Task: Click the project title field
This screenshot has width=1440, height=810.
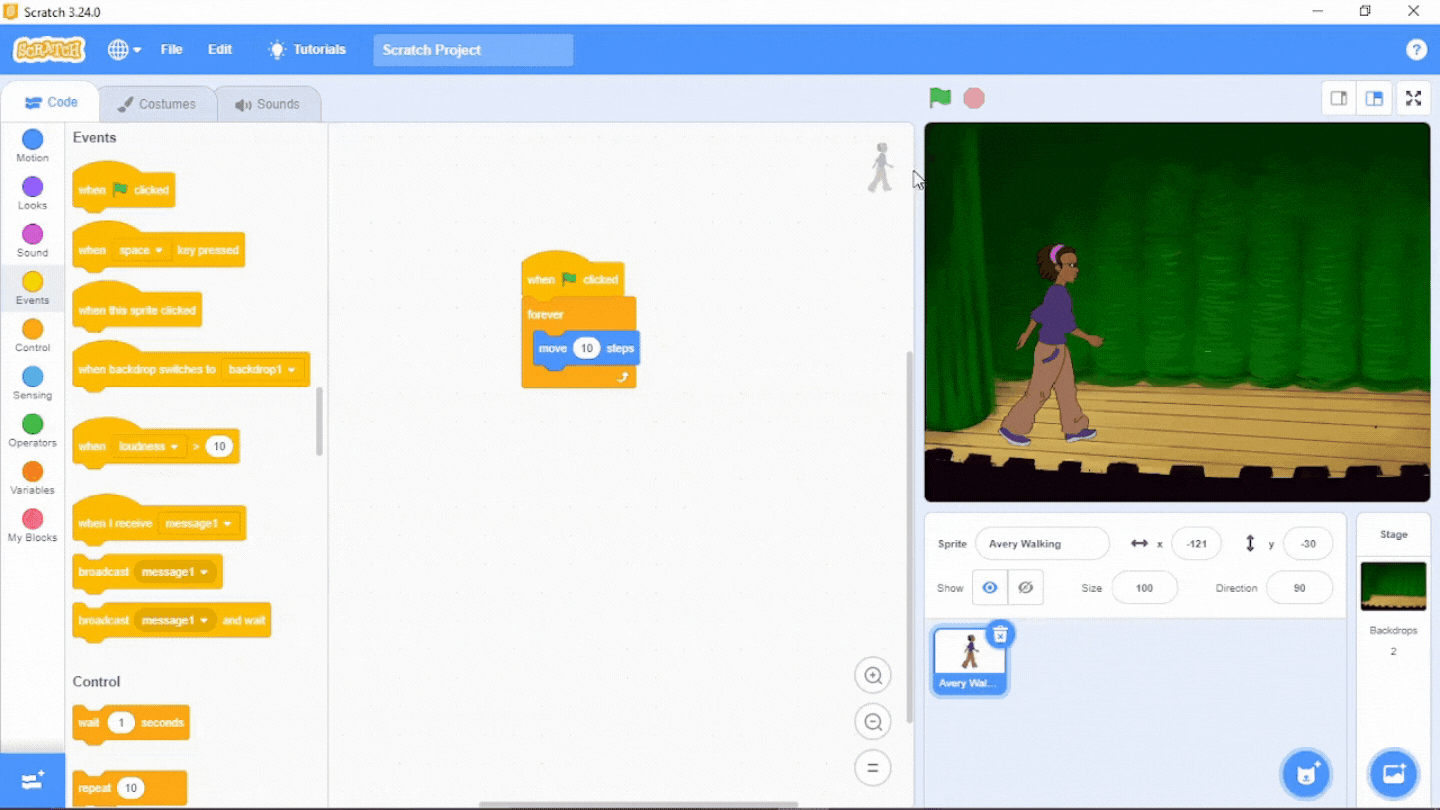Action: tap(473, 50)
